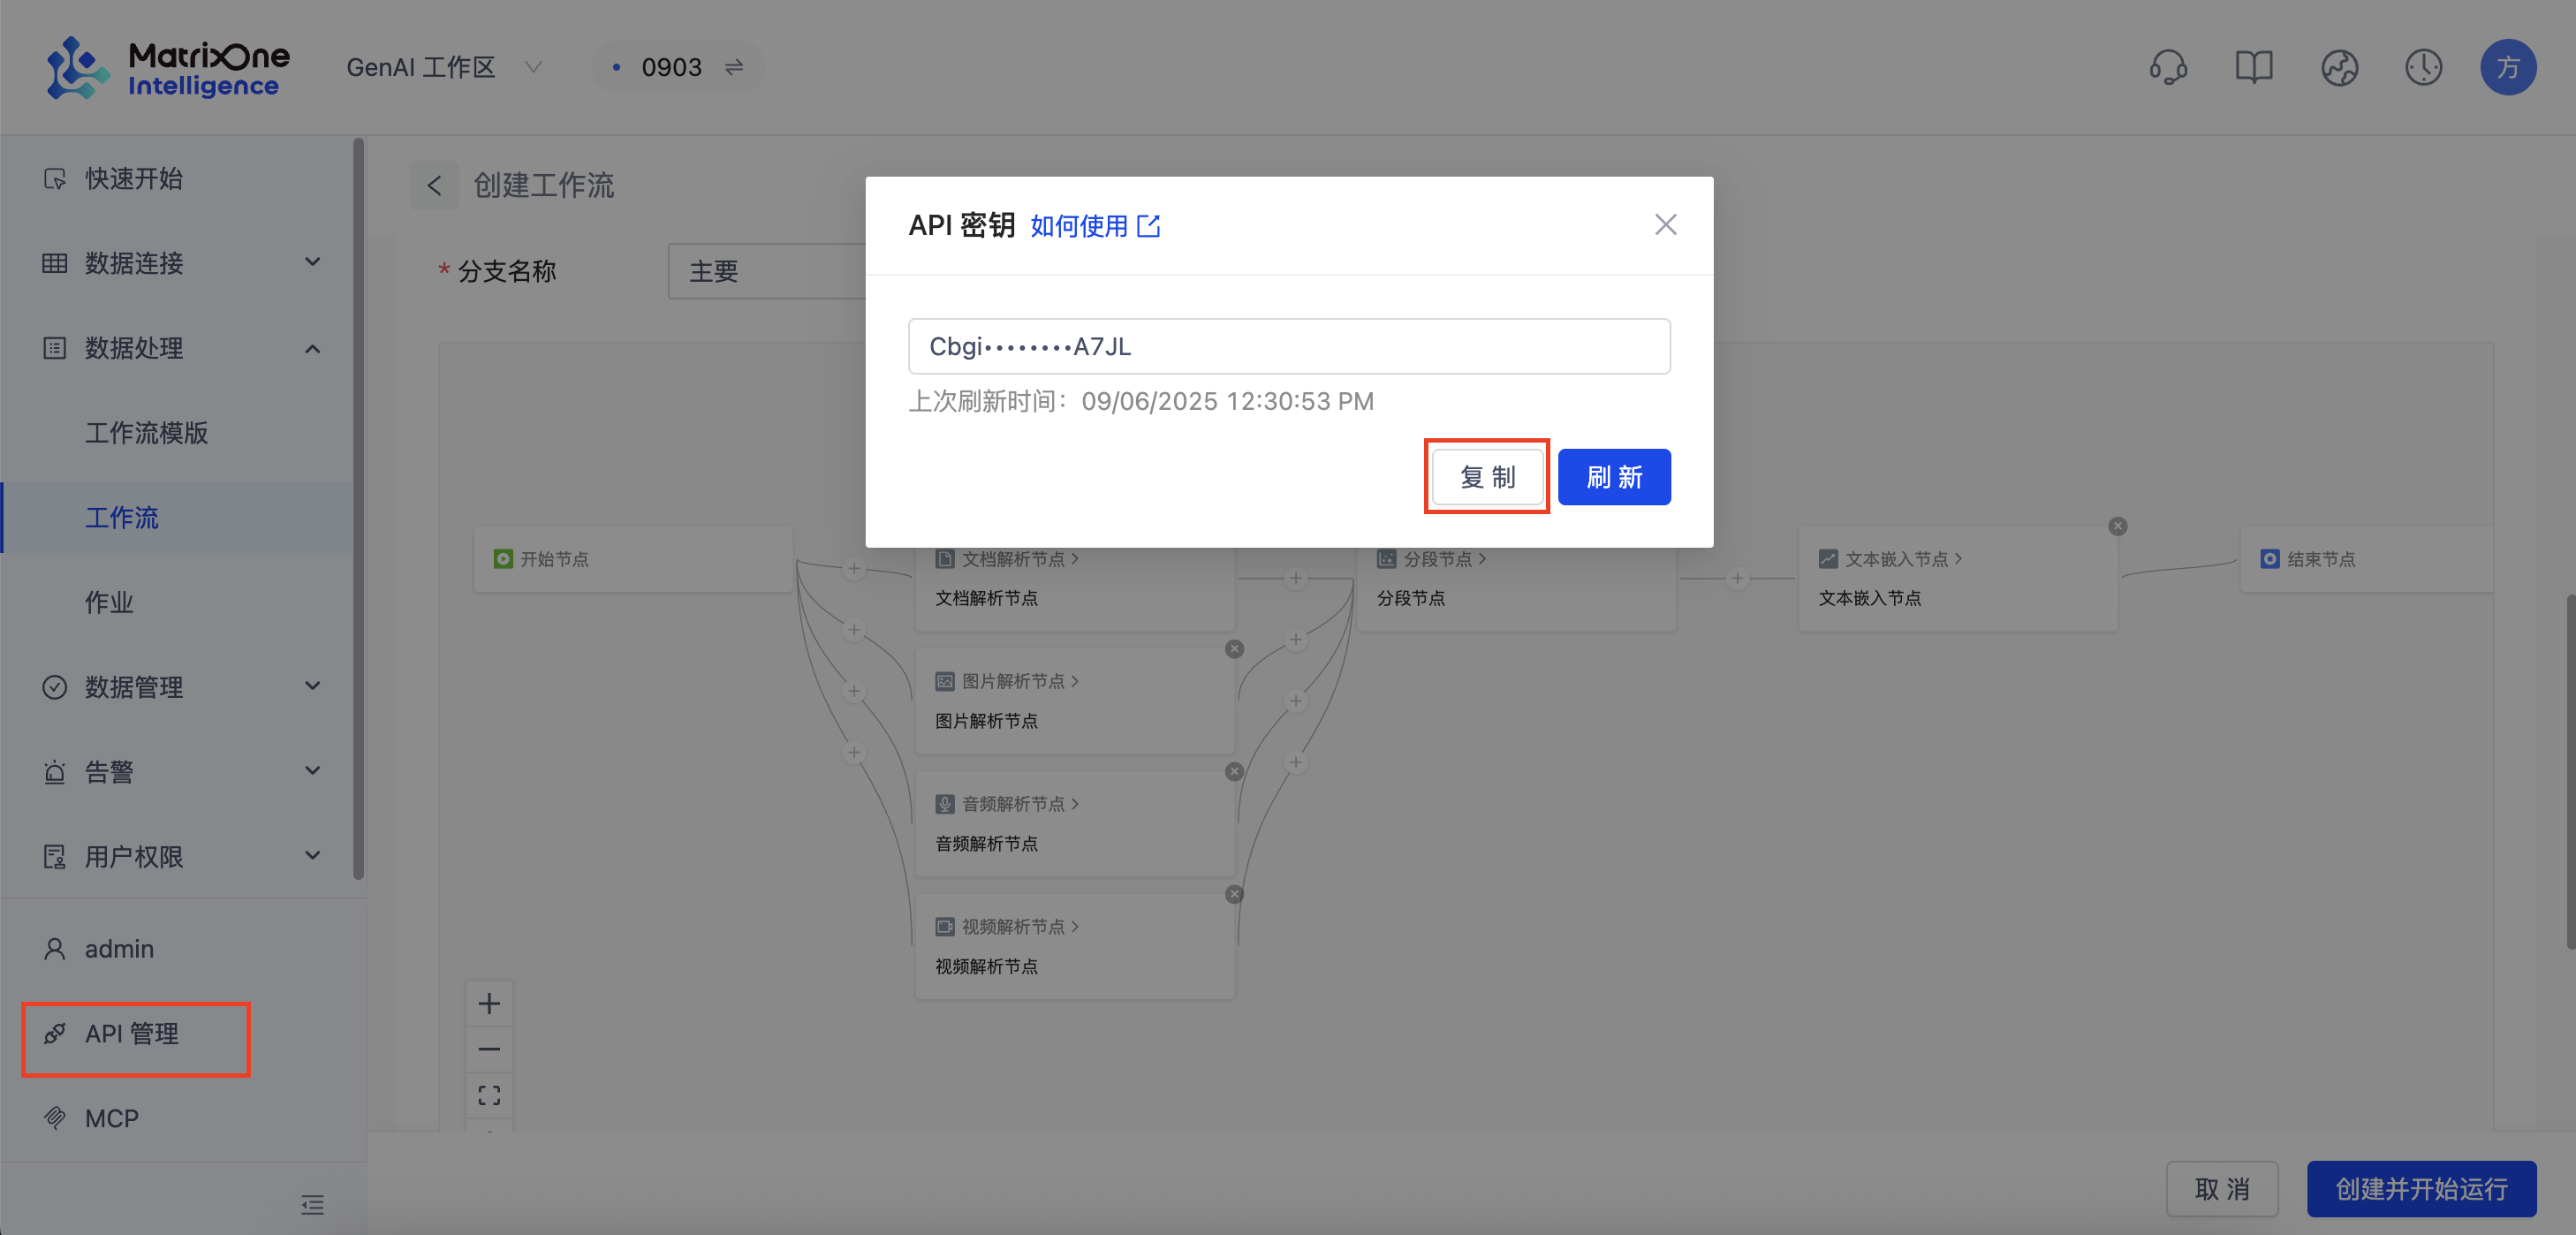
Task: Open the documentation book icon
Action: [x=2253, y=67]
